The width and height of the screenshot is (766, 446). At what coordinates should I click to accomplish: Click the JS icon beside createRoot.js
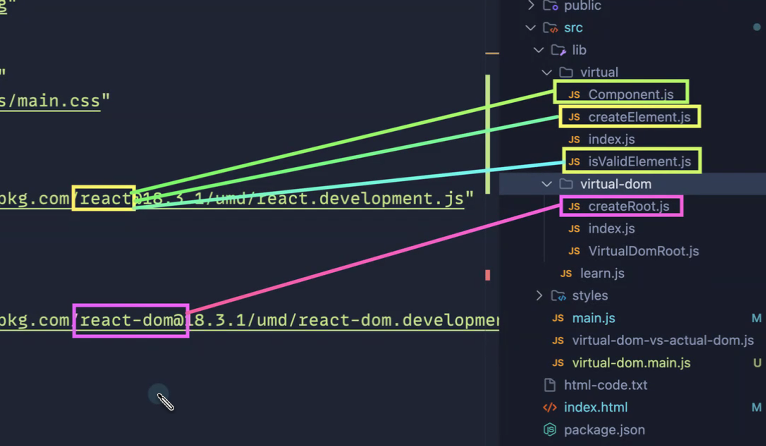point(574,207)
